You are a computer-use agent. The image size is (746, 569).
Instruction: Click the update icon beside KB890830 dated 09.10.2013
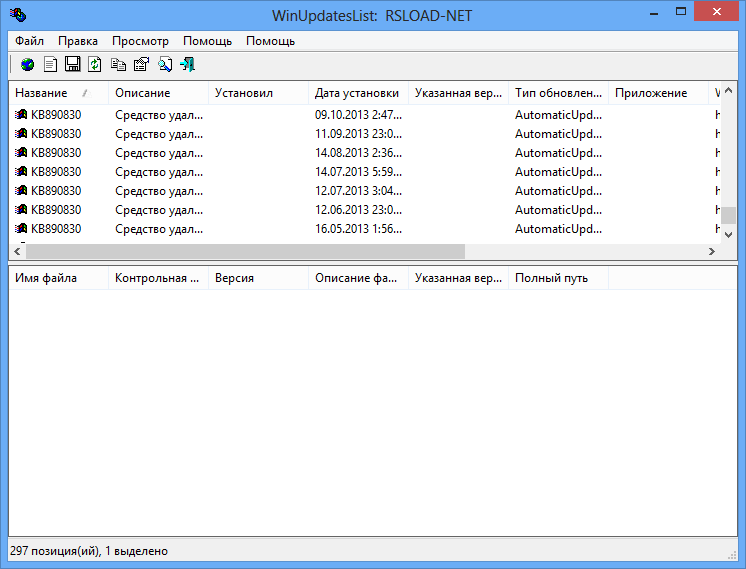[x=21, y=114]
